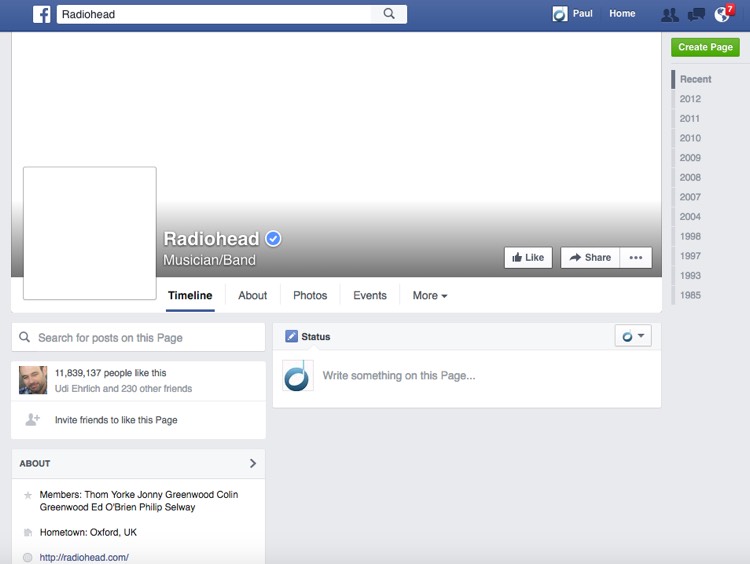Image resolution: width=750 pixels, height=564 pixels.
Task: Like the Radiohead page
Action: tap(528, 257)
